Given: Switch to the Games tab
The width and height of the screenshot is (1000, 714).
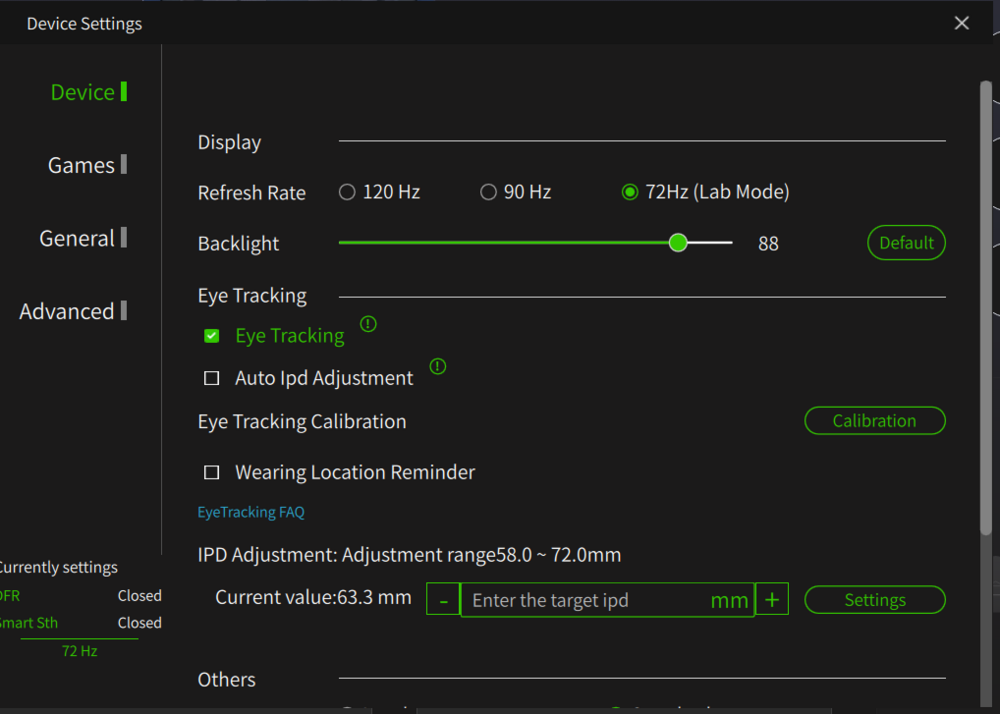Looking at the screenshot, I should (x=82, y=165).
